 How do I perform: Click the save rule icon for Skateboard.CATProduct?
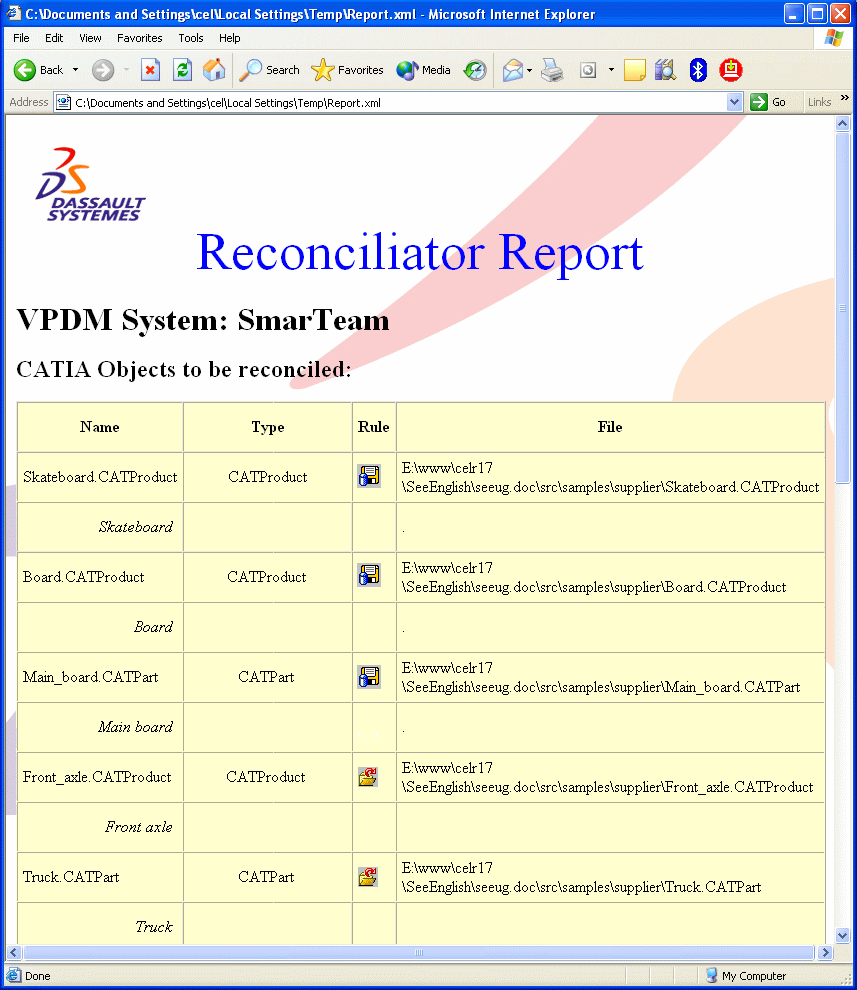[369, 477]
